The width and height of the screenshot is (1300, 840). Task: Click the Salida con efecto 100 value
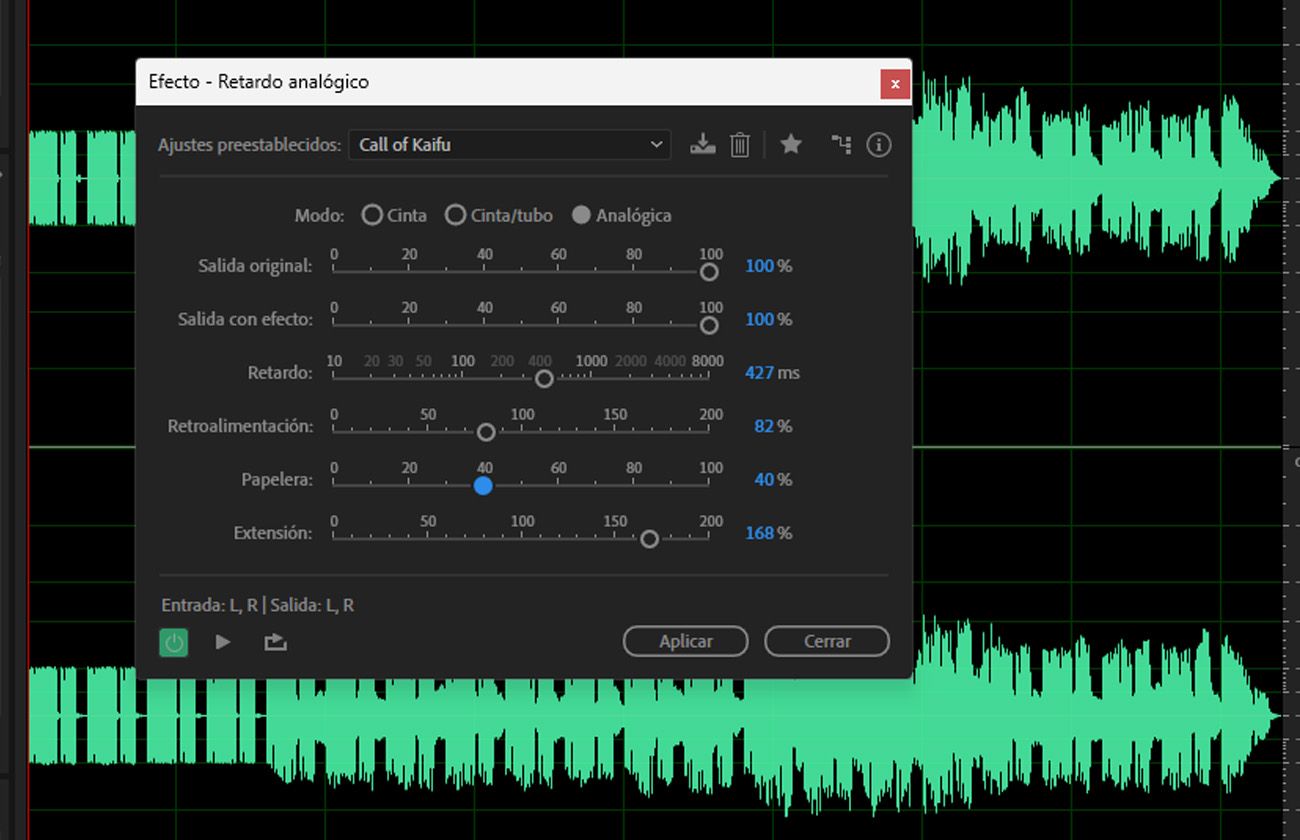[x=759, y=319]
